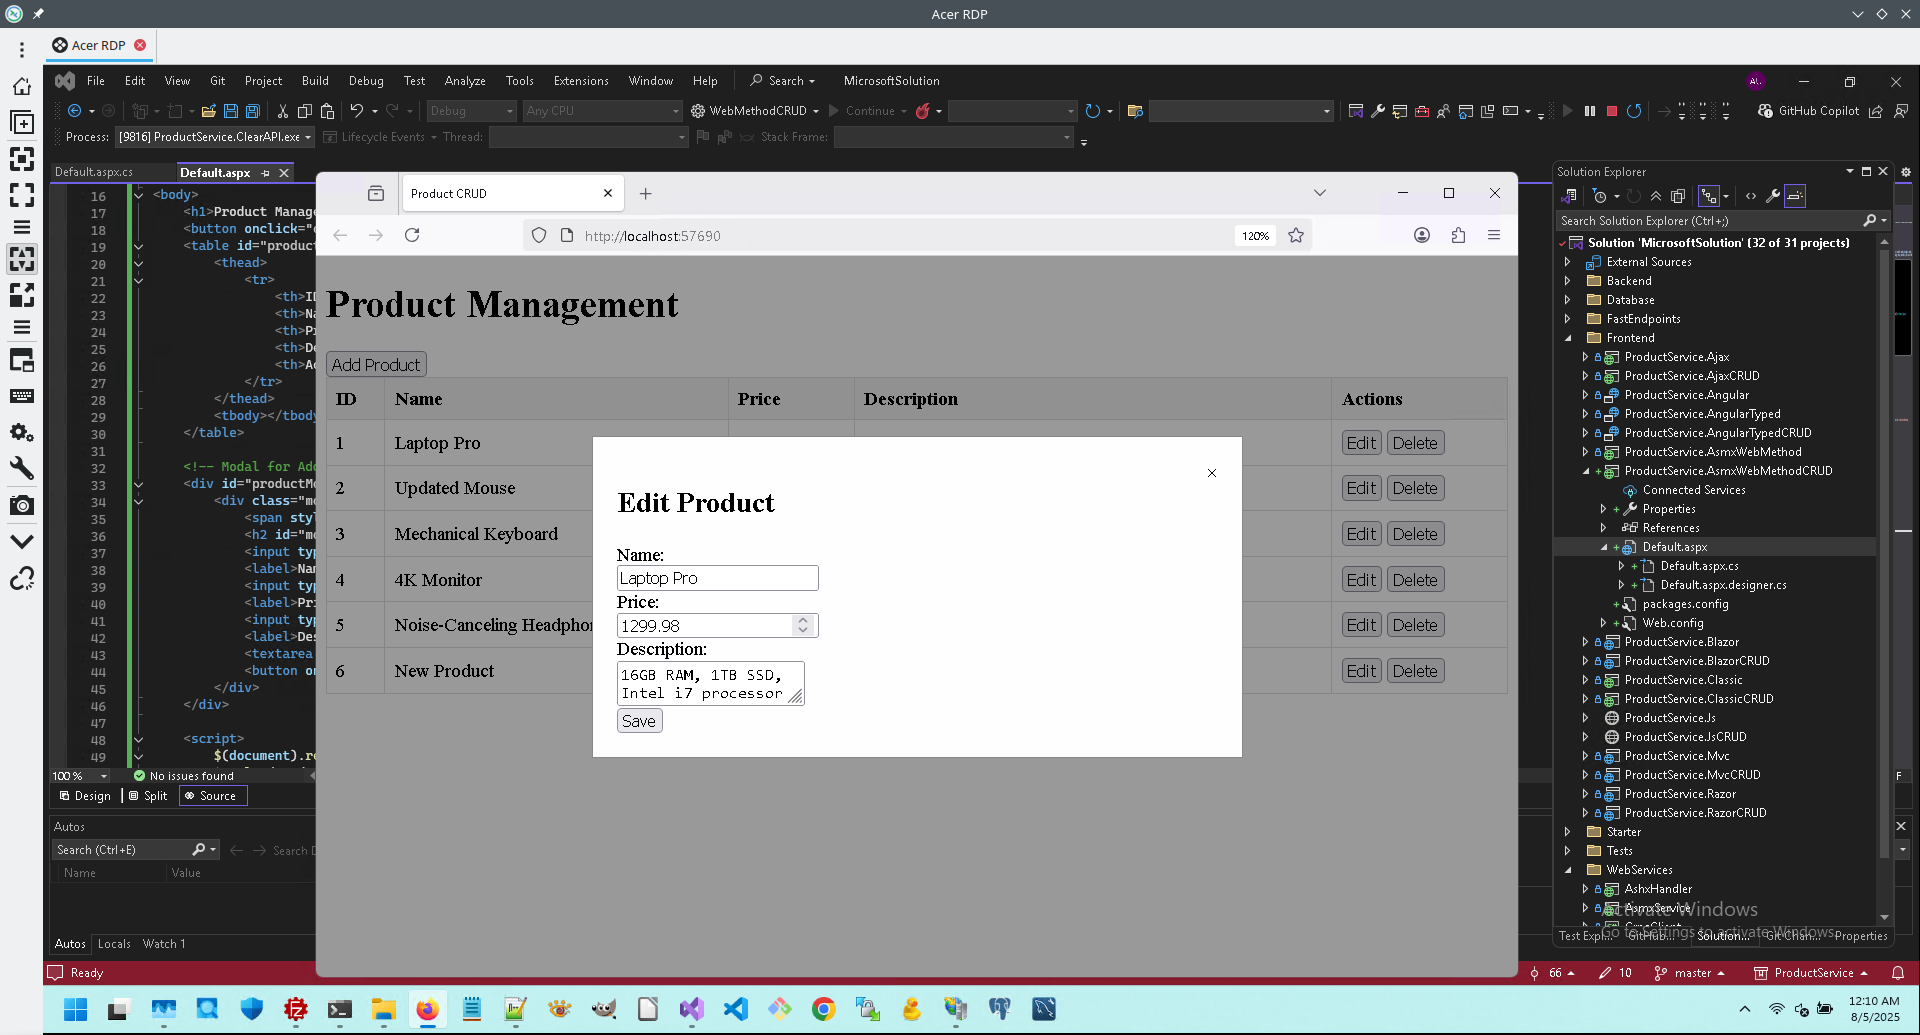Viewport: 1920px width, 1035px height.
Task: Click View Code icon in Solution Explorer toolbar
Action: pos(1751,196)
